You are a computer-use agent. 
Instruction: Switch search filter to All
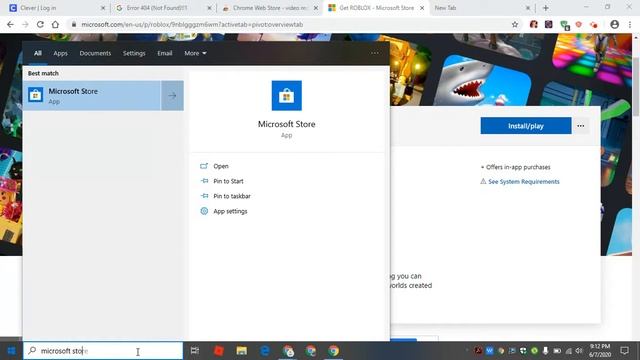[38, 53]
